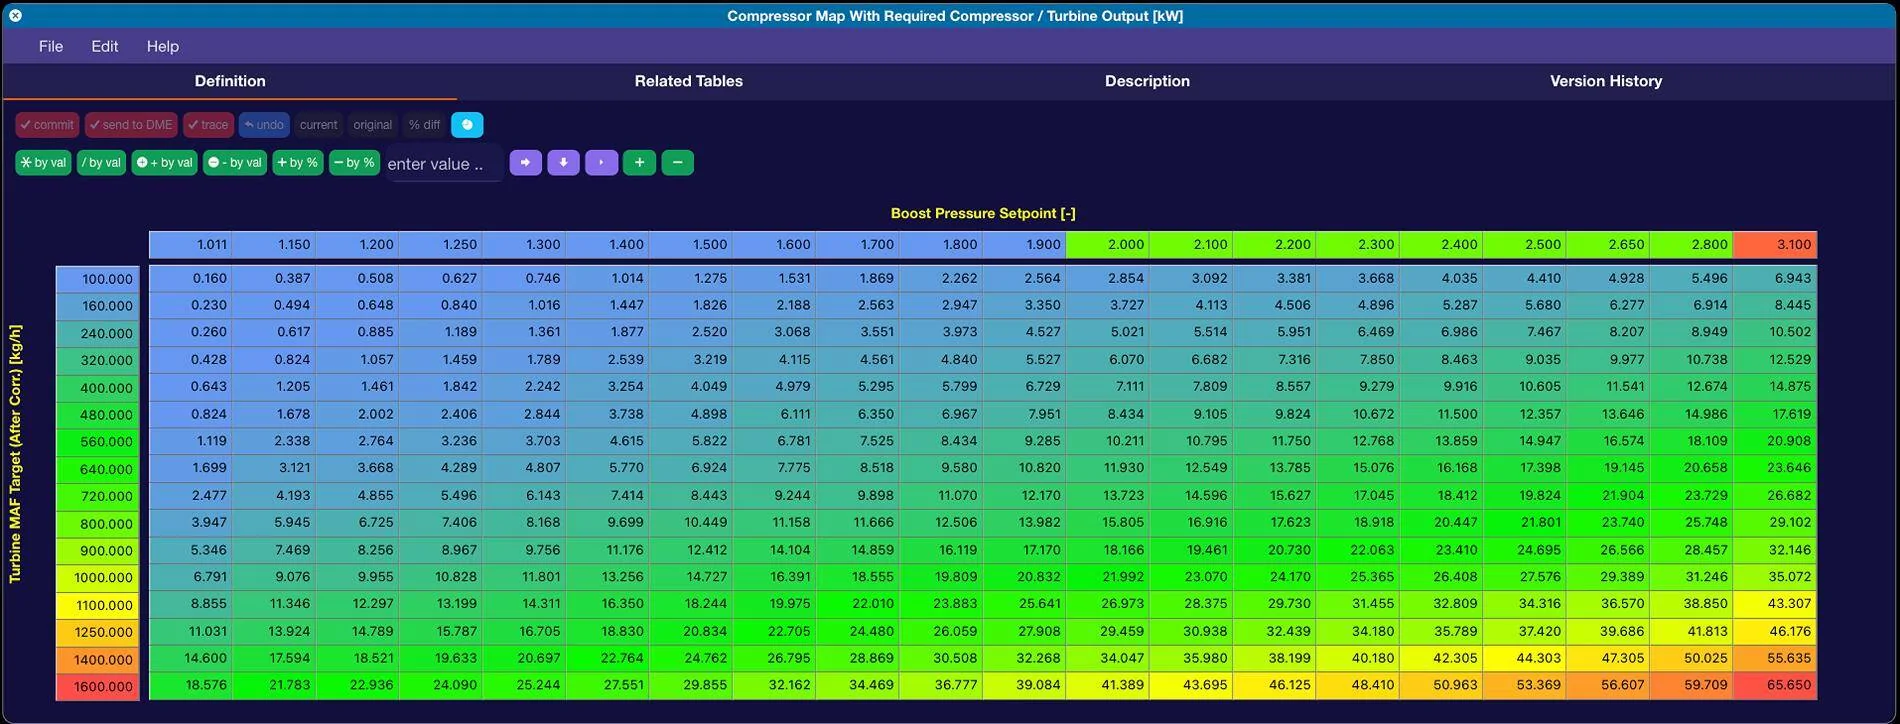Switch to the Related Tables tab
The width and height of the screenshot is (1900, 724).
coord(688,81)
